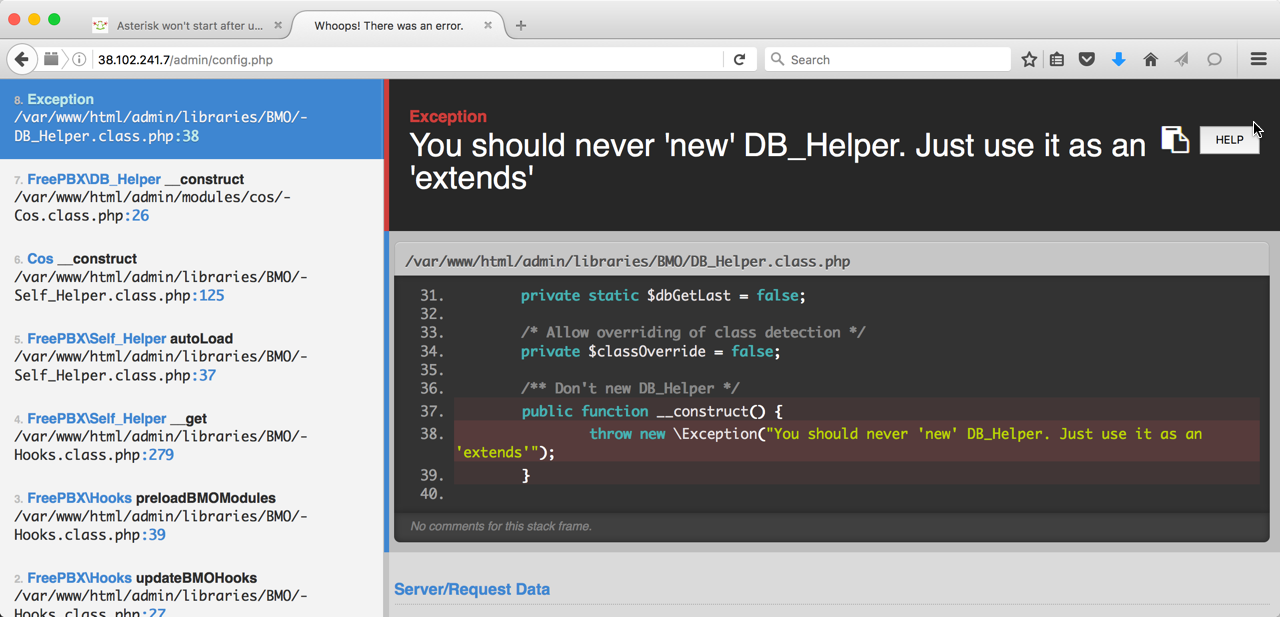This screenshot has height=617, width=1280.
Task: Select frame 4 Self_Helper __get
Action: click(191, 438)
